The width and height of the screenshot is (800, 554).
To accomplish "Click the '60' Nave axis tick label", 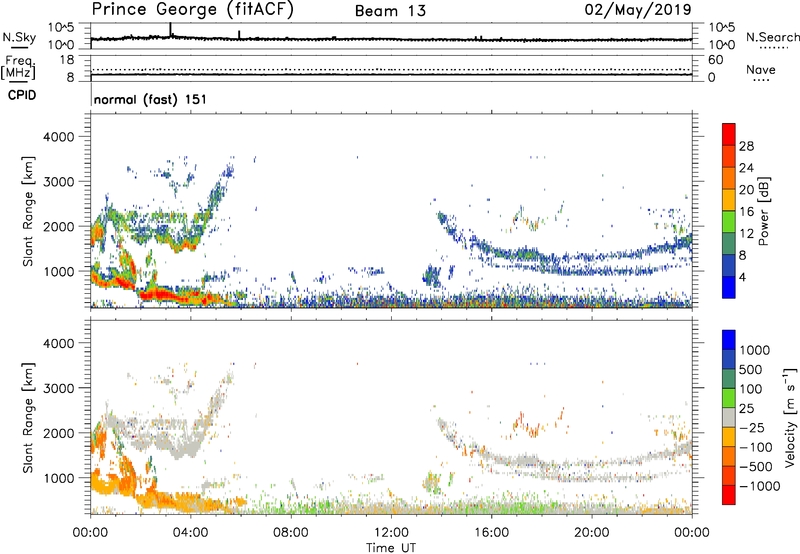I will [x=716, y=60].
